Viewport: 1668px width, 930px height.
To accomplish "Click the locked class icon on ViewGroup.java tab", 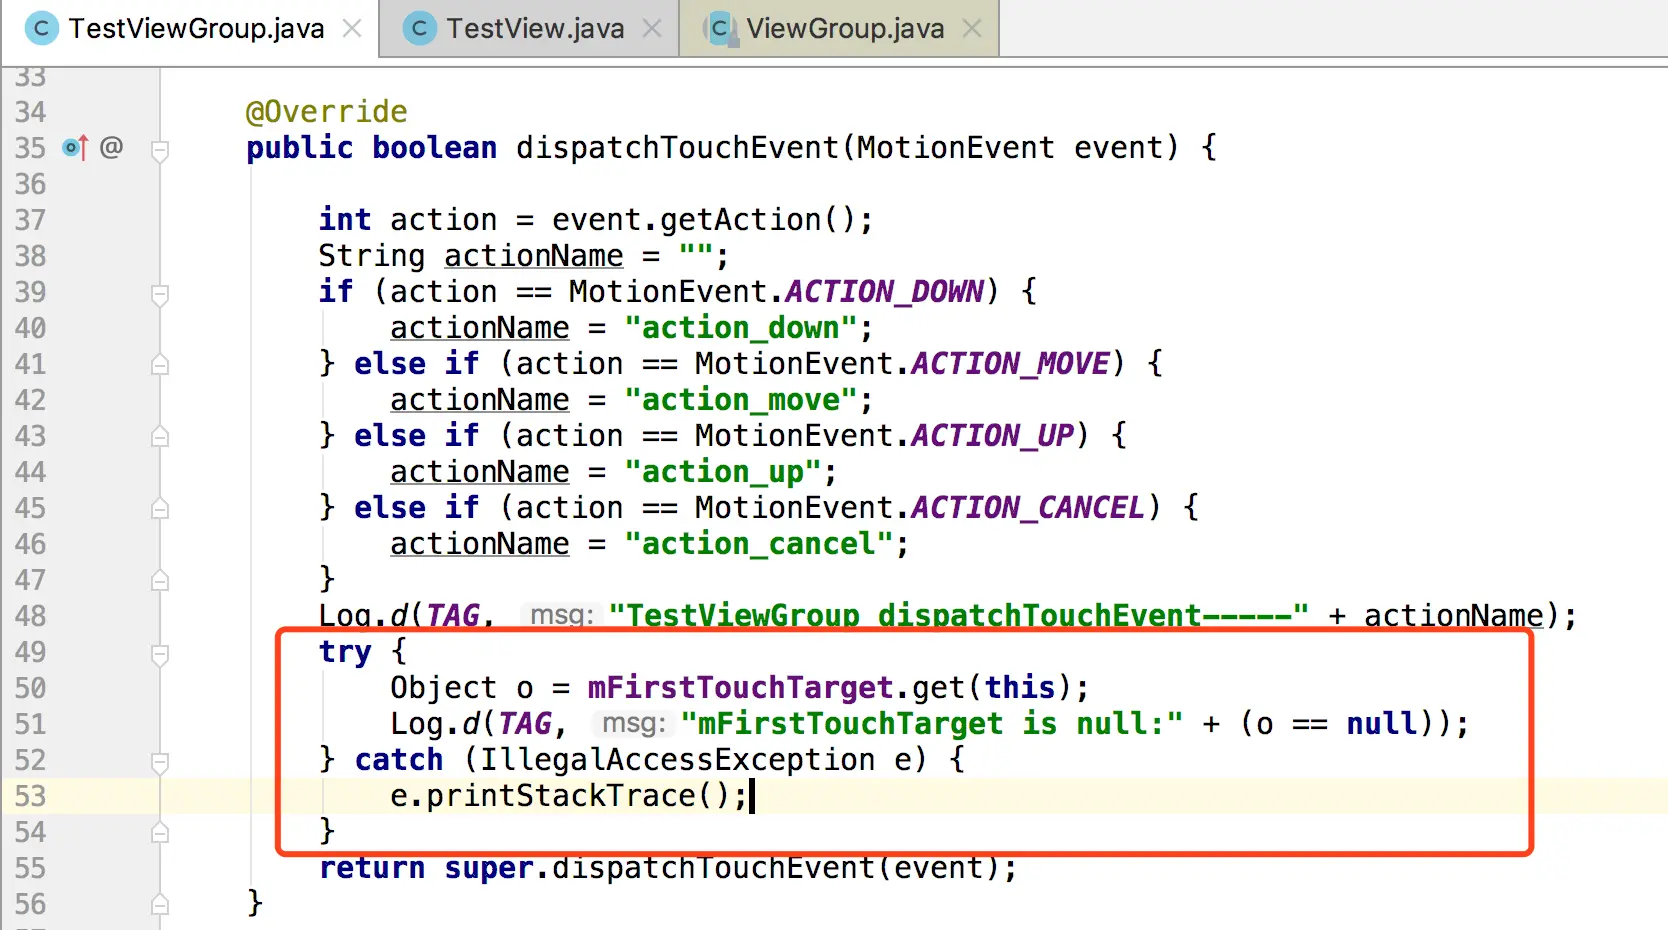I will (720, 29).
